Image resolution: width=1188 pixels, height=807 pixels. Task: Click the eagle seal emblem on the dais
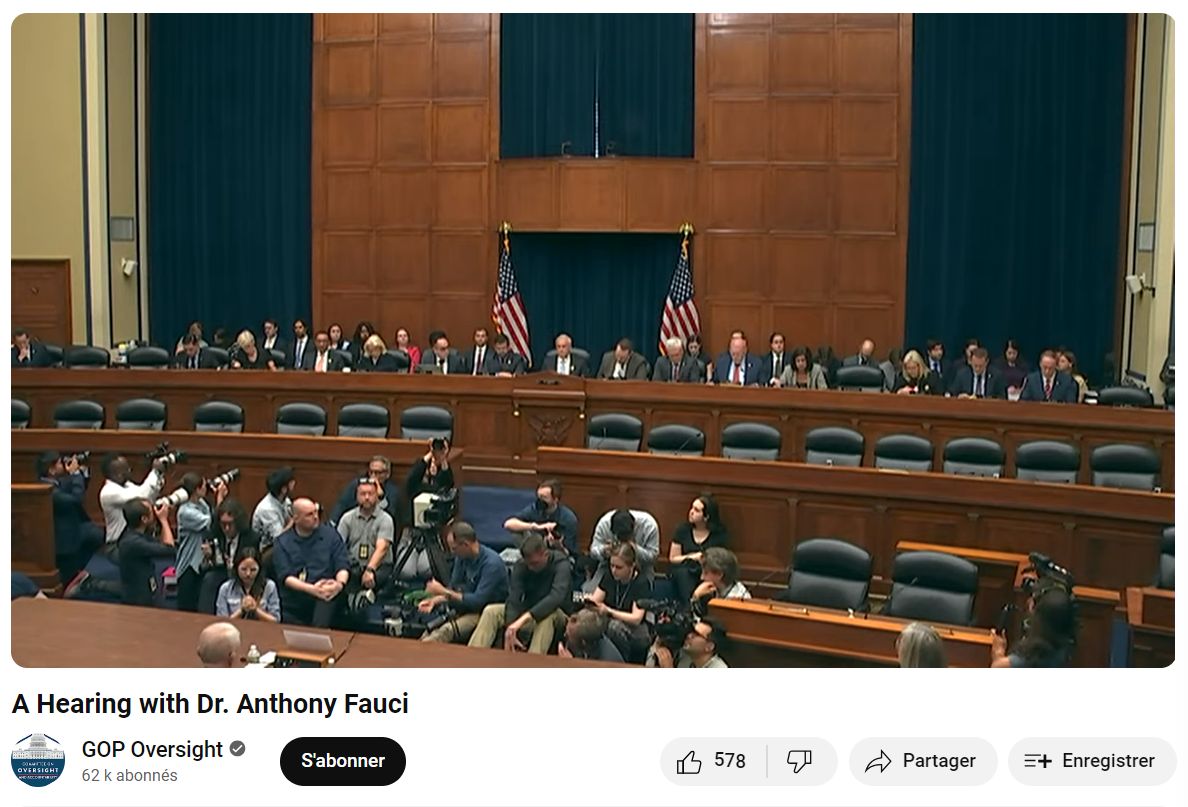tap(549, 430)
